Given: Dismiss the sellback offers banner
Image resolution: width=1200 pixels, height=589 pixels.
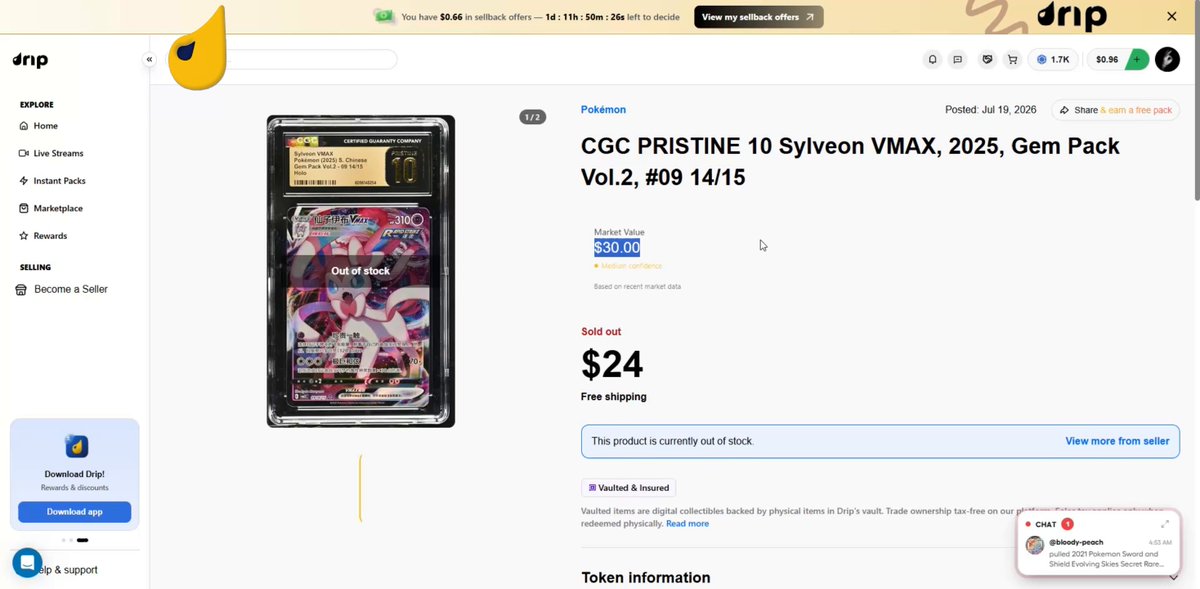Looking at the screenshot, I should click(x=1172, y=17).
